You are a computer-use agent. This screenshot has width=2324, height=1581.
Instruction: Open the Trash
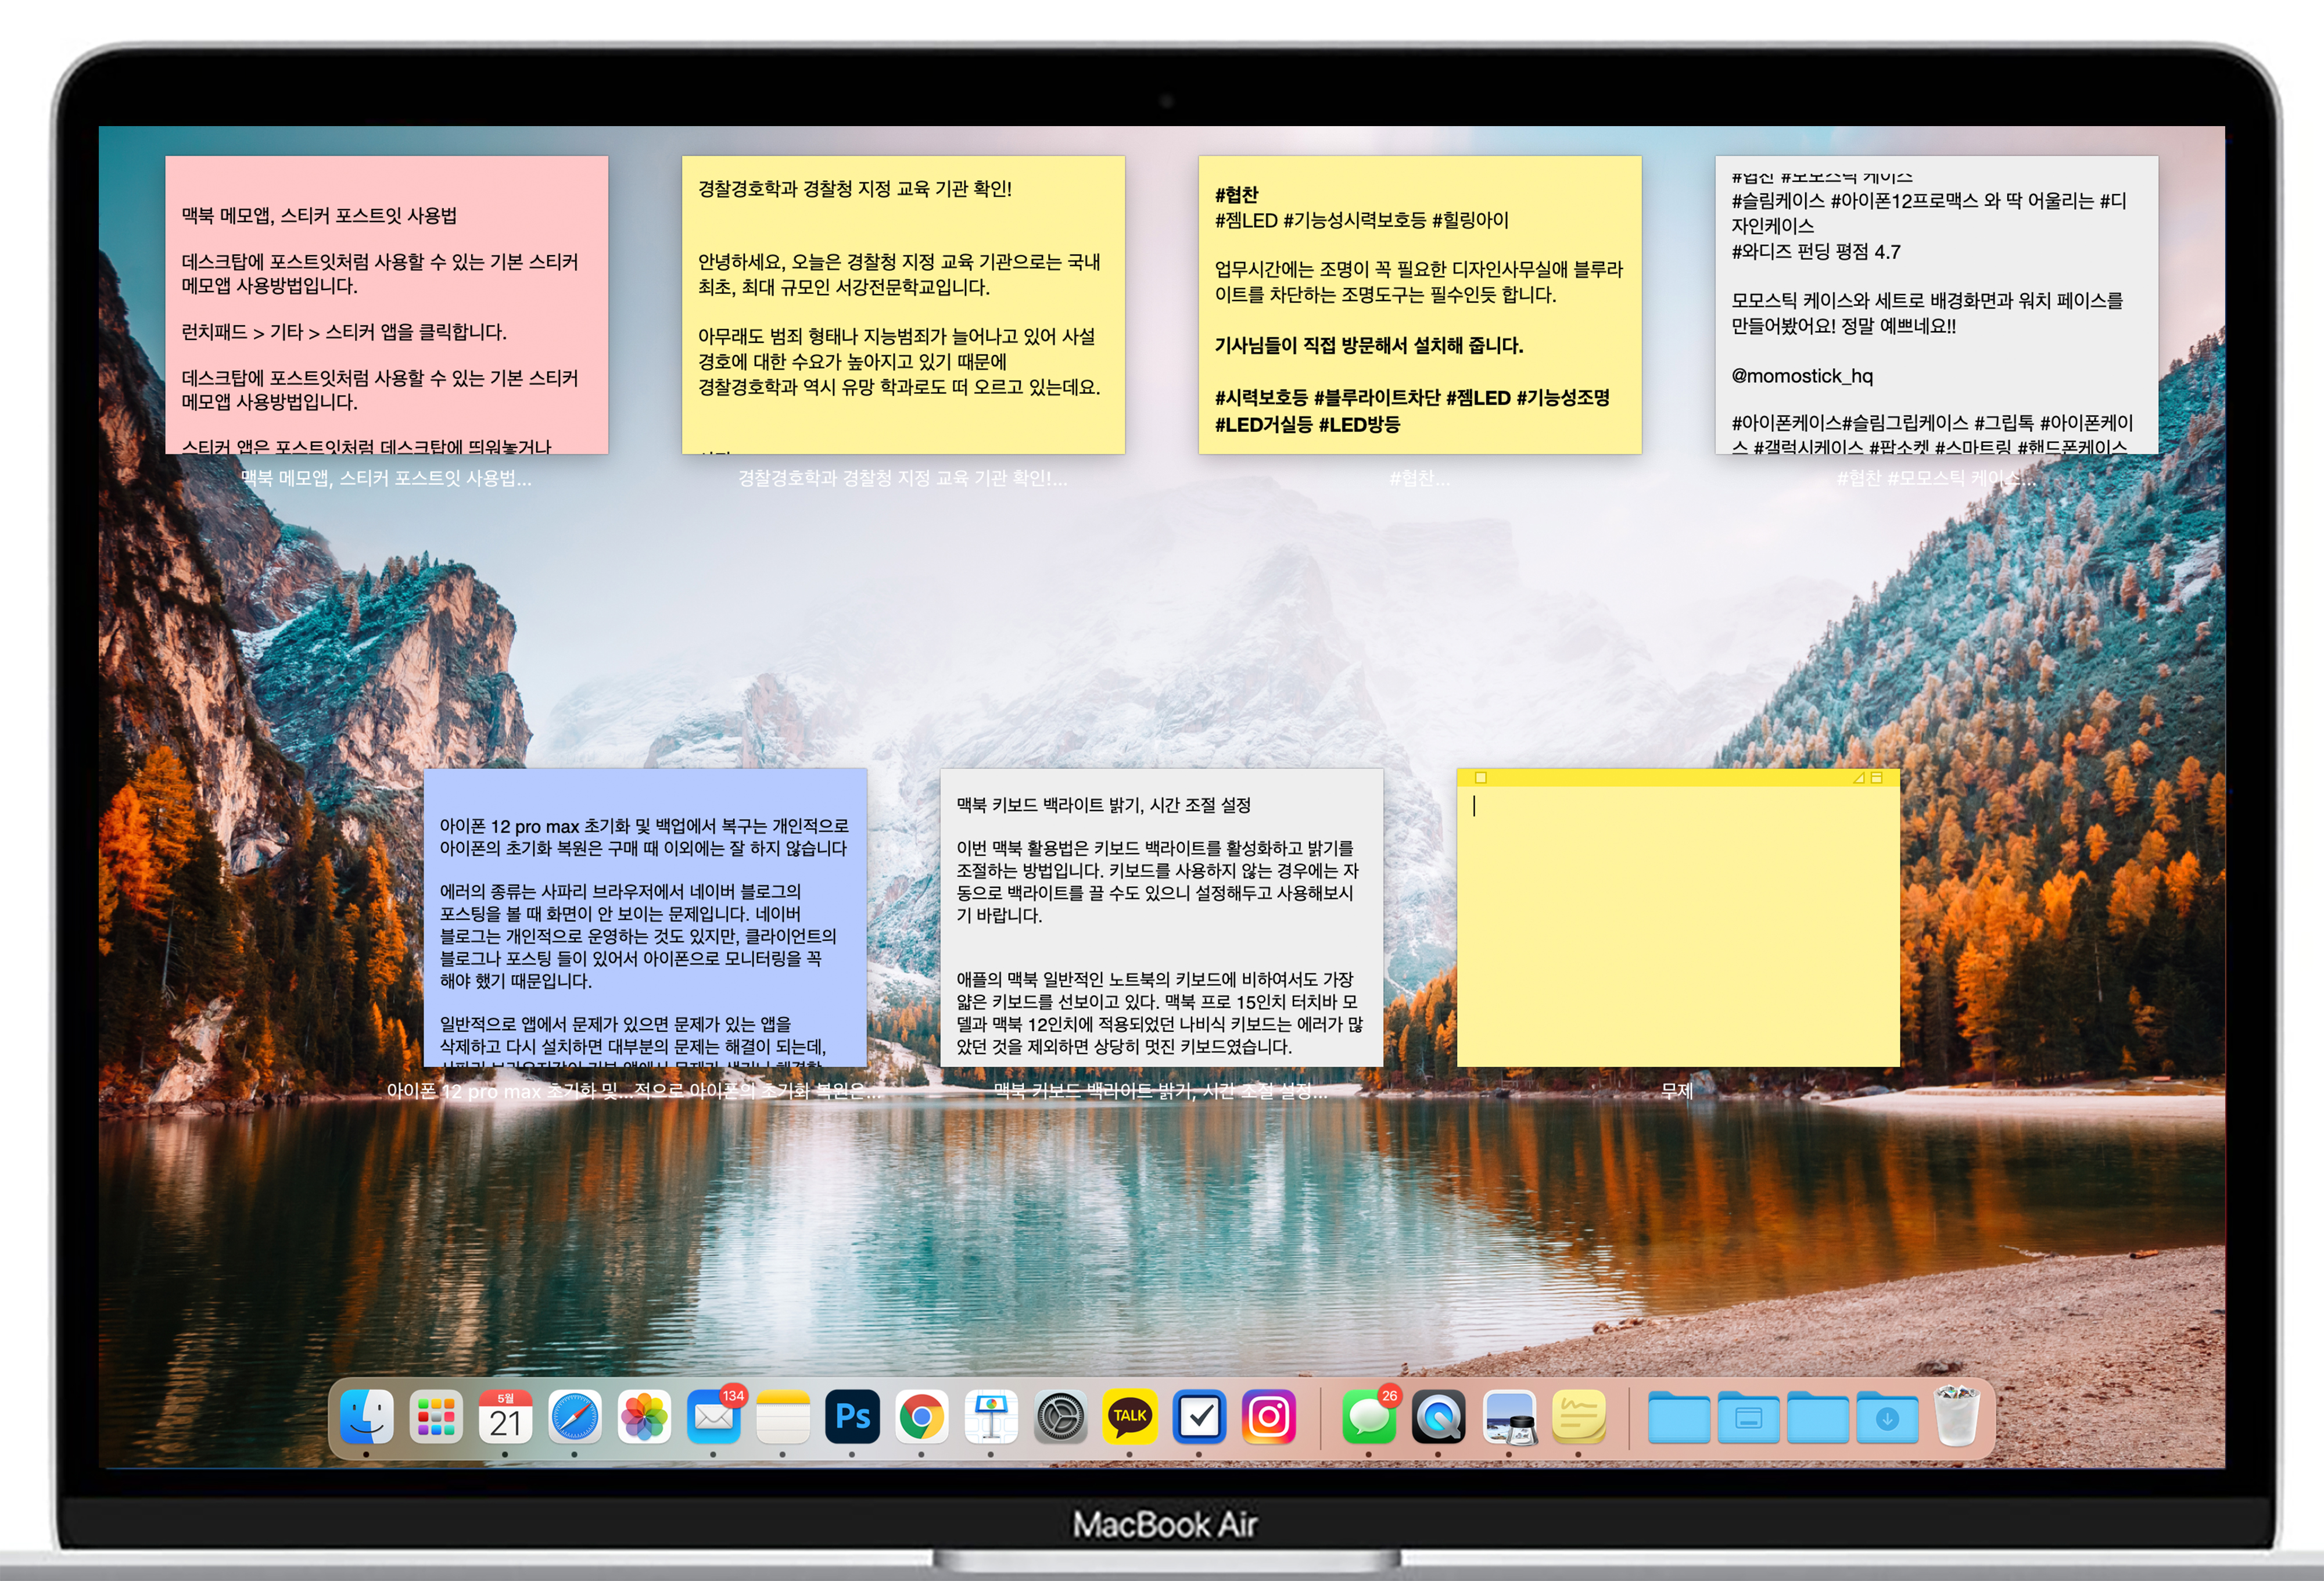[x=1957, y=1416]
